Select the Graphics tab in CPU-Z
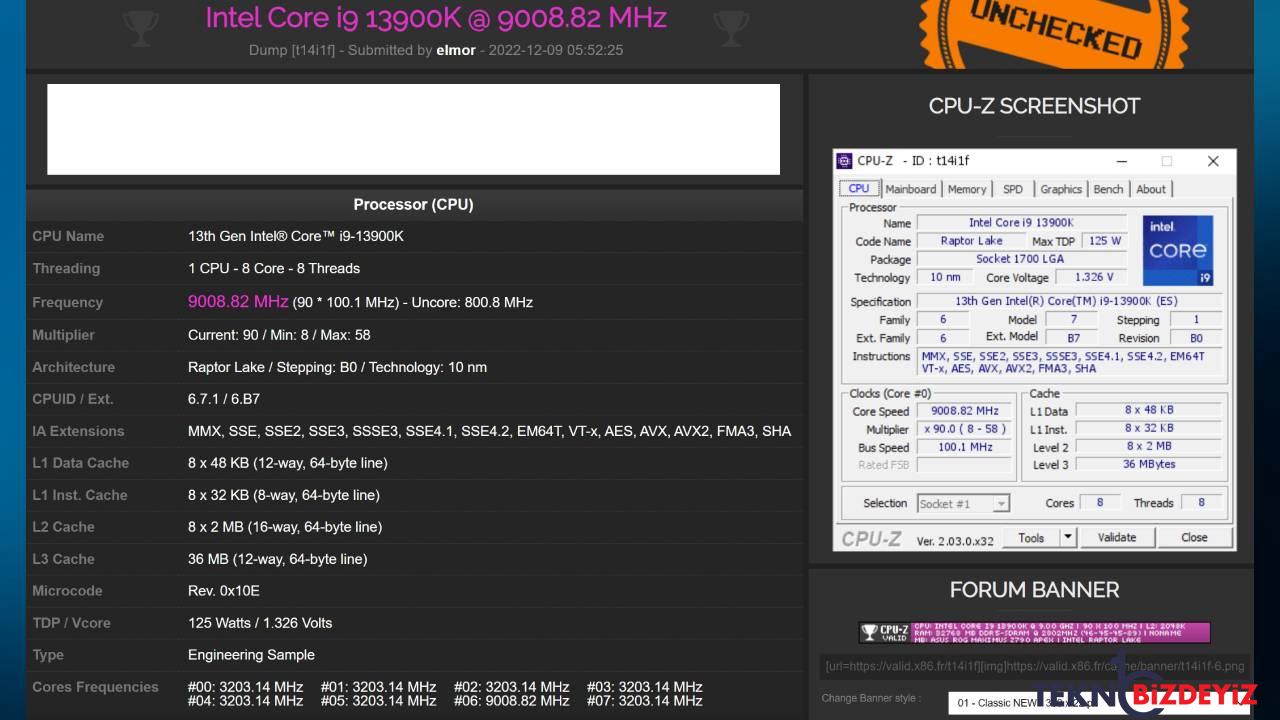Screen dimensions: 1280x720 (1061, 189)
